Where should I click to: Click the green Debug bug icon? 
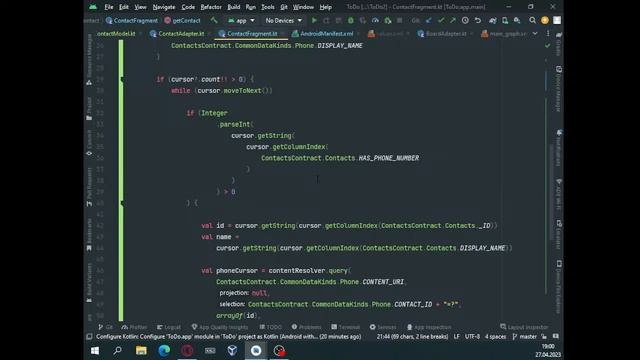[351, 20]
